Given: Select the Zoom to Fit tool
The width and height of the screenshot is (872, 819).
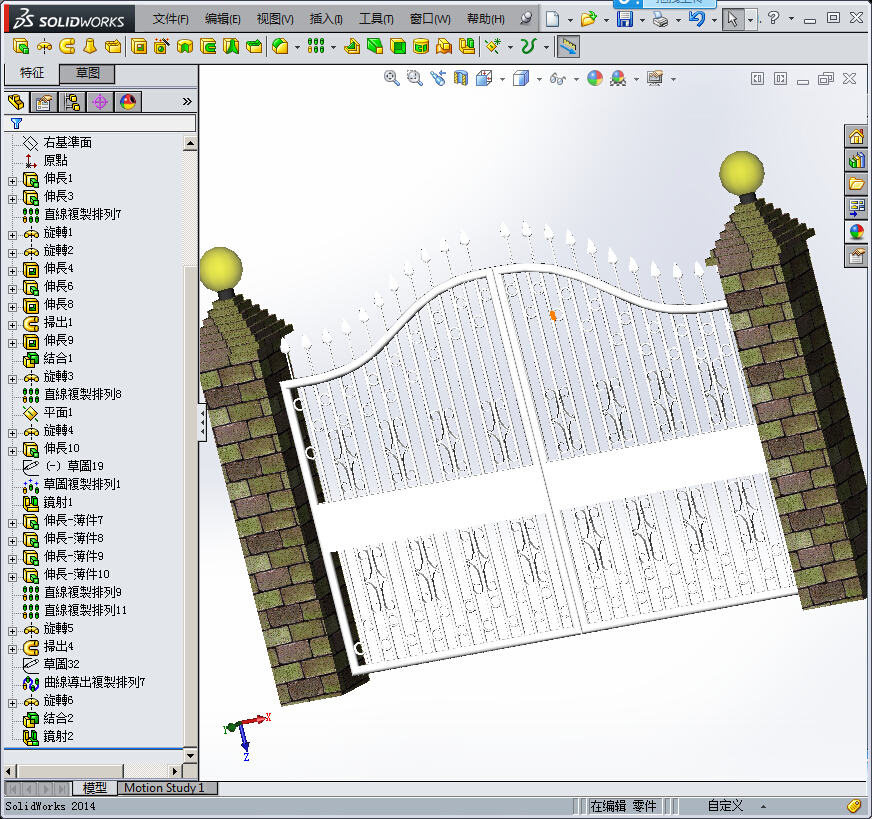Looking at the screenshot, I should 391,78.
